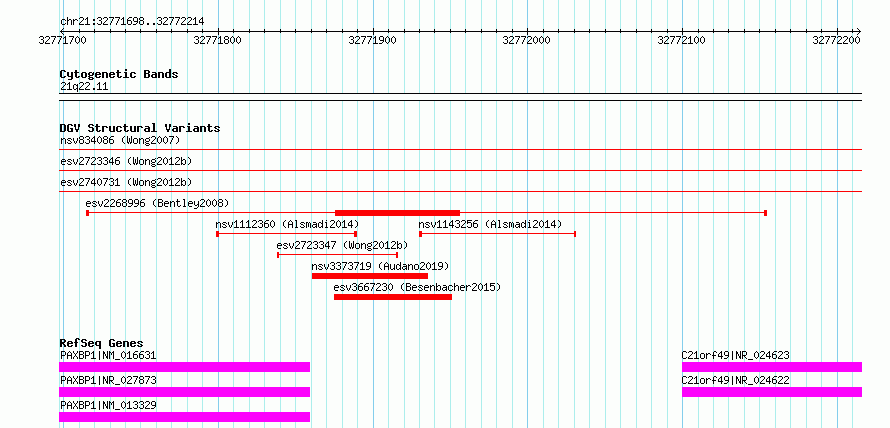Open variant nsv834086 (Wong2007) label
This screenshot has height=428, width=890.
120,140
